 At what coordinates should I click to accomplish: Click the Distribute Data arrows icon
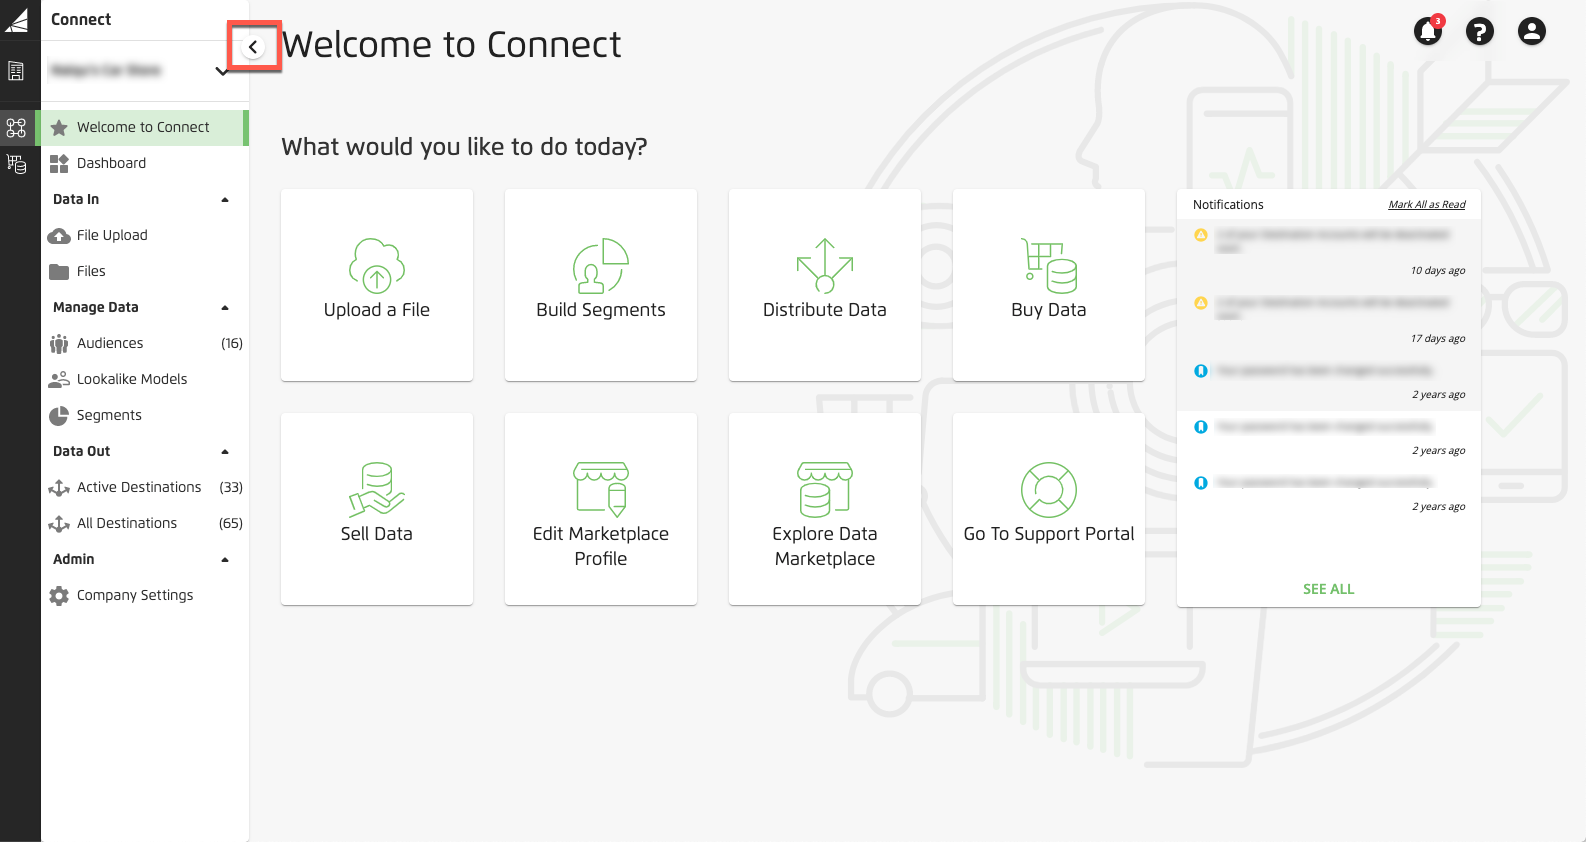click(x=824, y=265)
